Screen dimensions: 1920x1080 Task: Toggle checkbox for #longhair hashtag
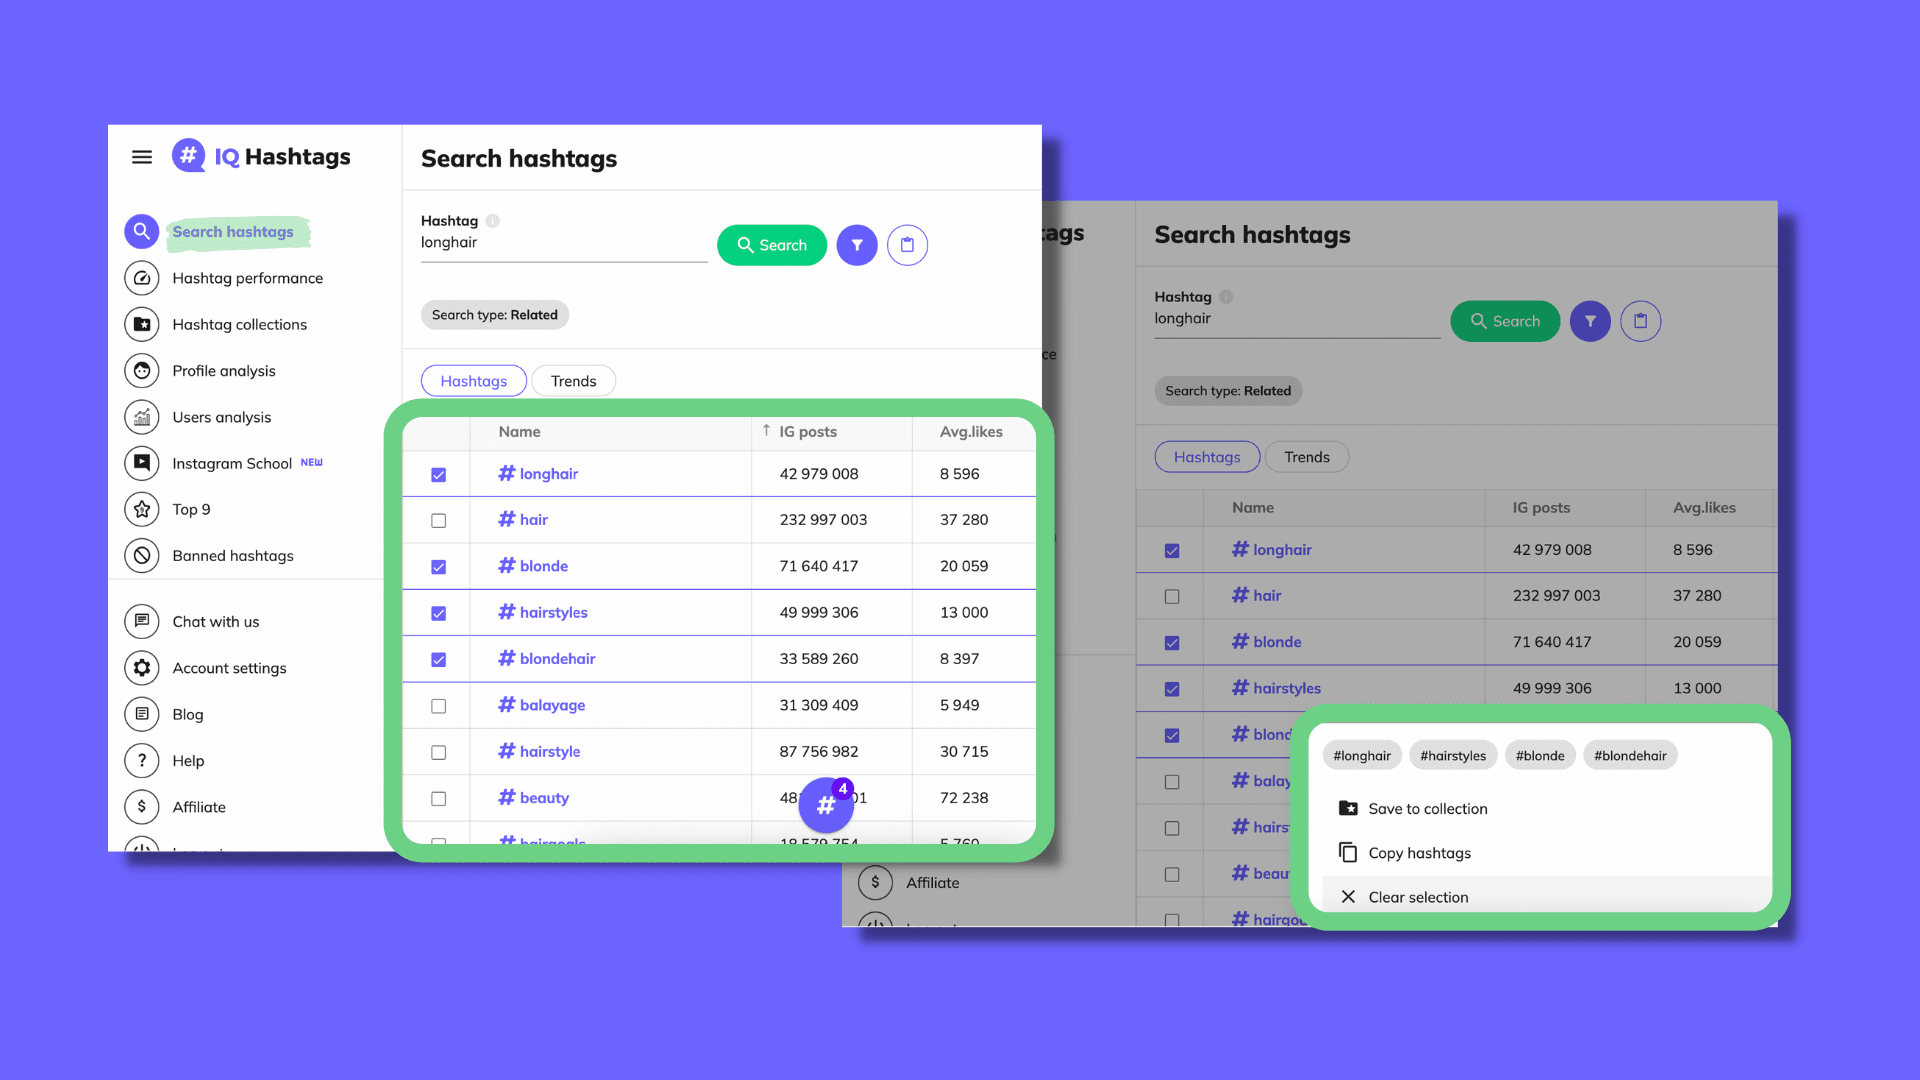pyautogui.click(x=438, y=473)
